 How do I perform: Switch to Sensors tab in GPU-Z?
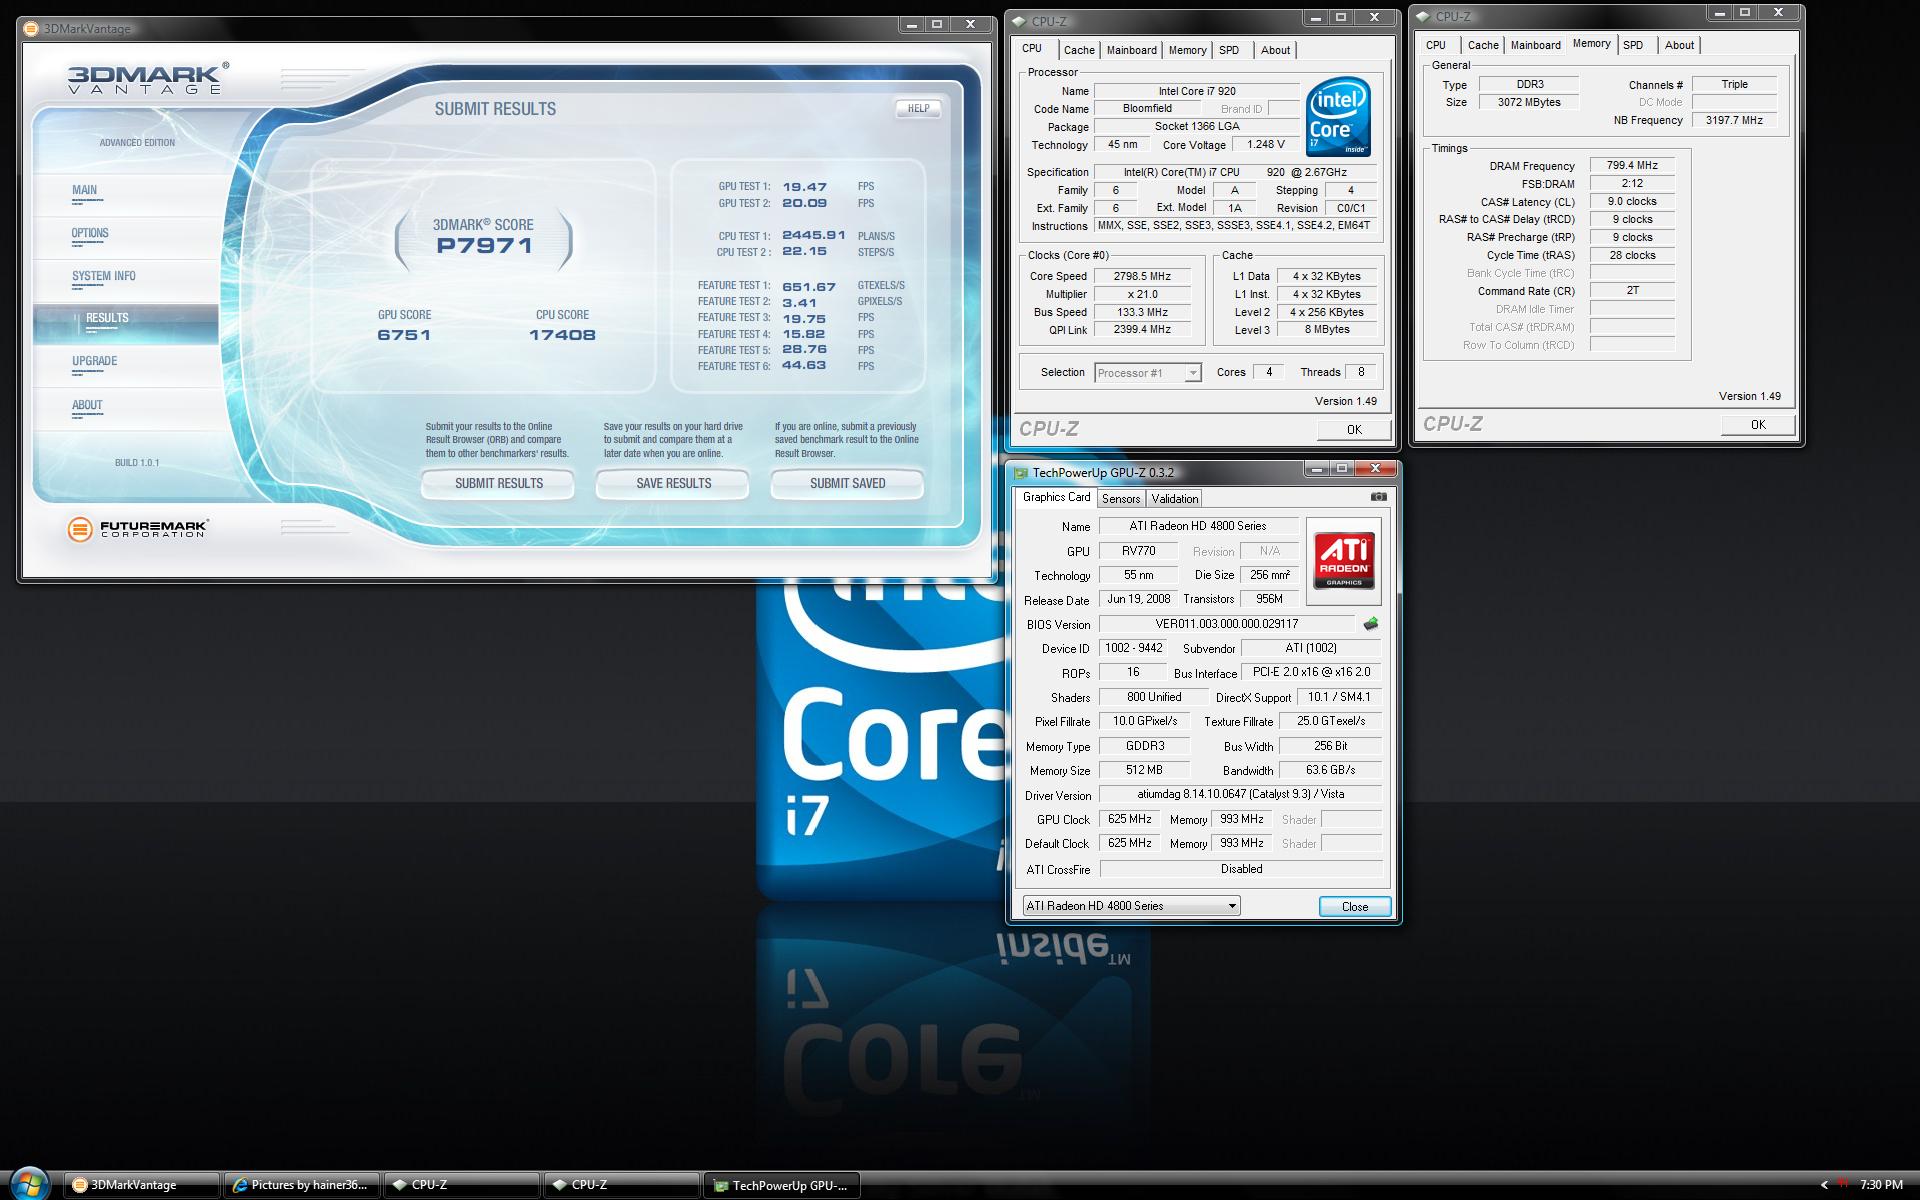1121,499
